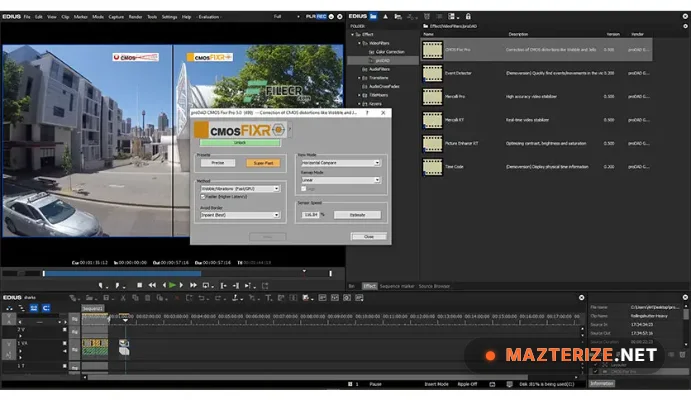Screen dimensions: 691x400
Task: Toggle the lock box on track 1 T
Action: tap(65, 366)
